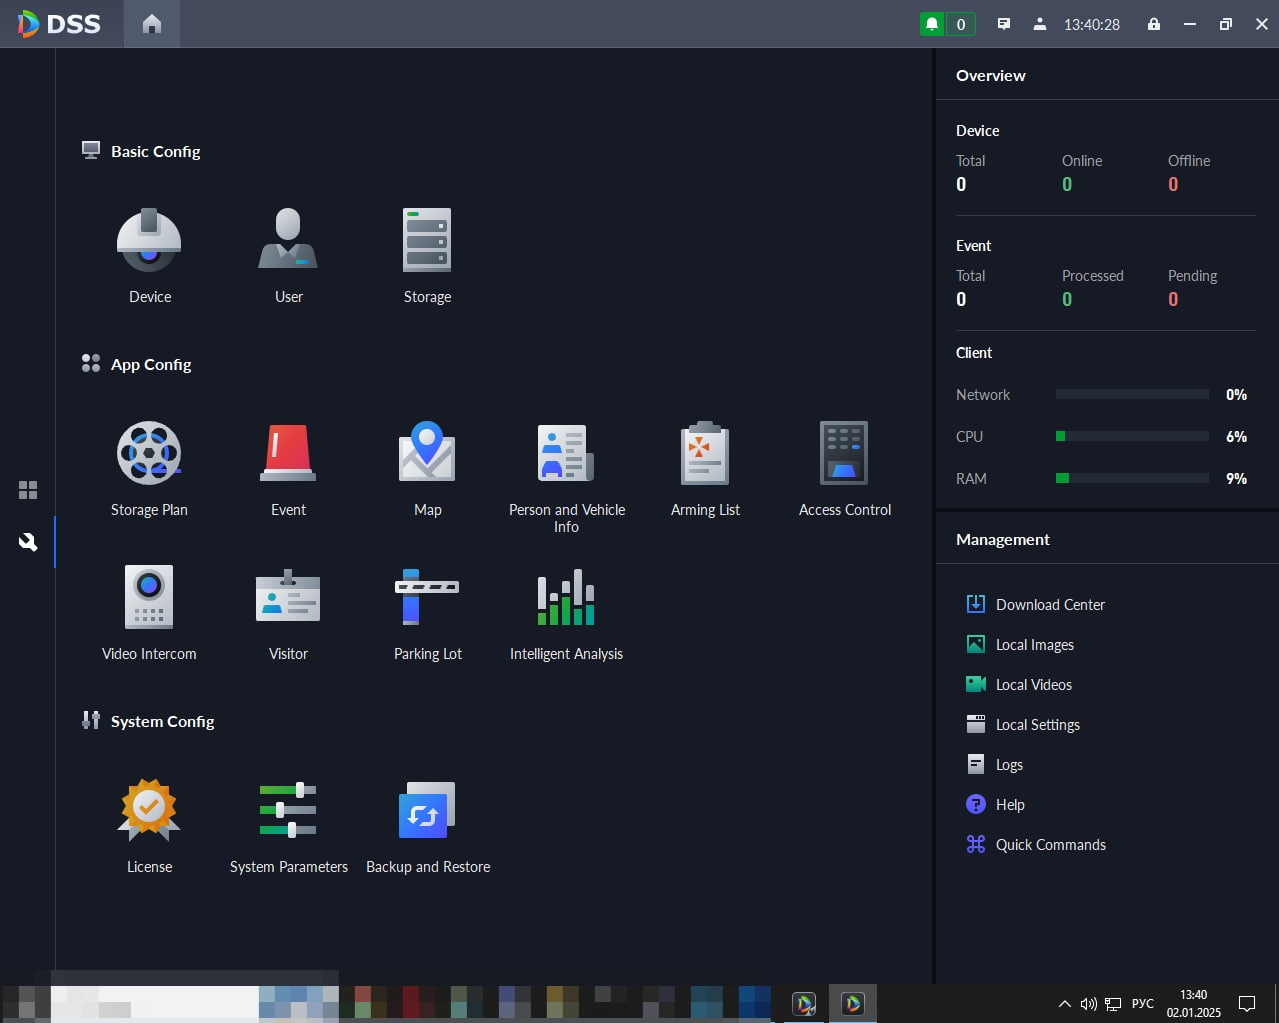1279x1023 pixels.
Task: Click the Overview panel title
Action: 990,75
